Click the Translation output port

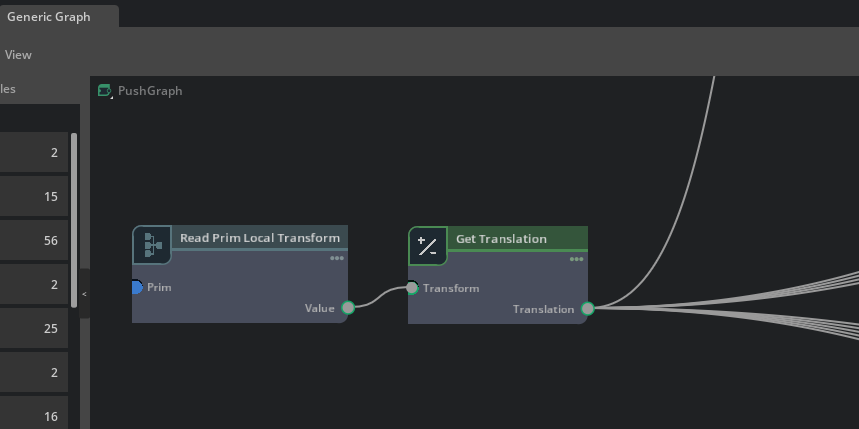click(588, 309)
